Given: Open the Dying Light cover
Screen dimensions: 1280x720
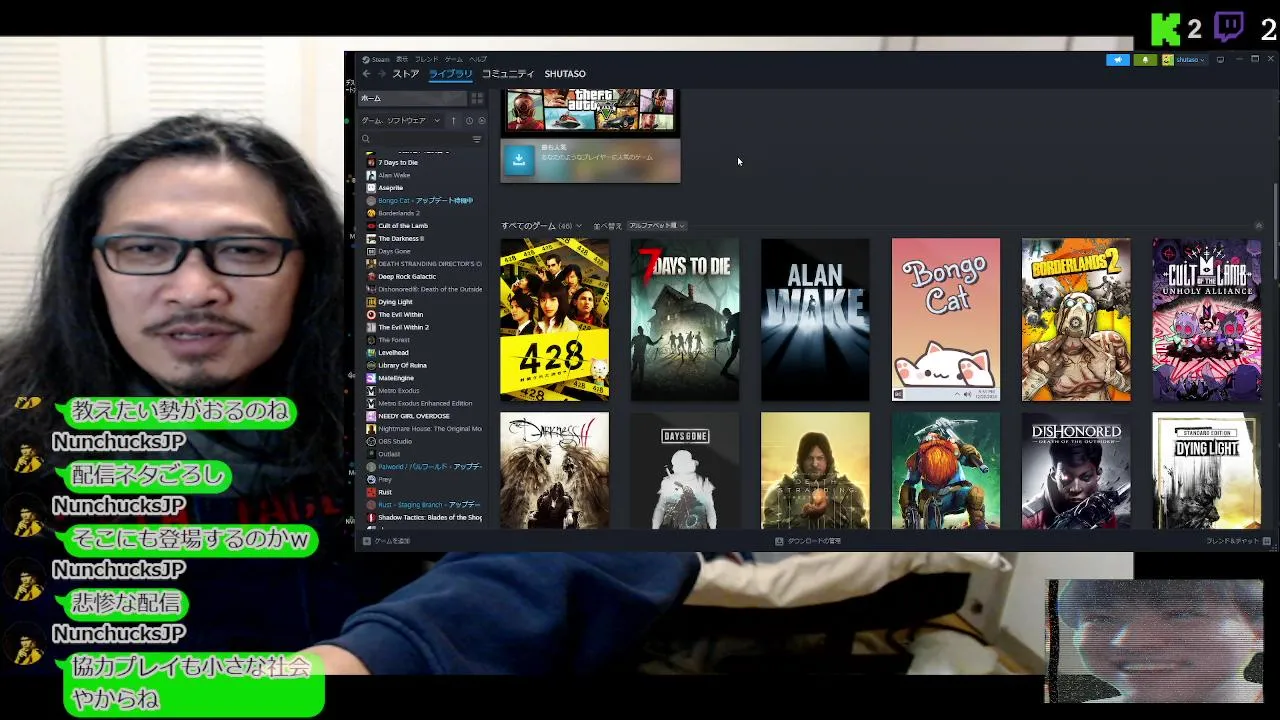Looking at the screenshot, I should click(1207, 470).
